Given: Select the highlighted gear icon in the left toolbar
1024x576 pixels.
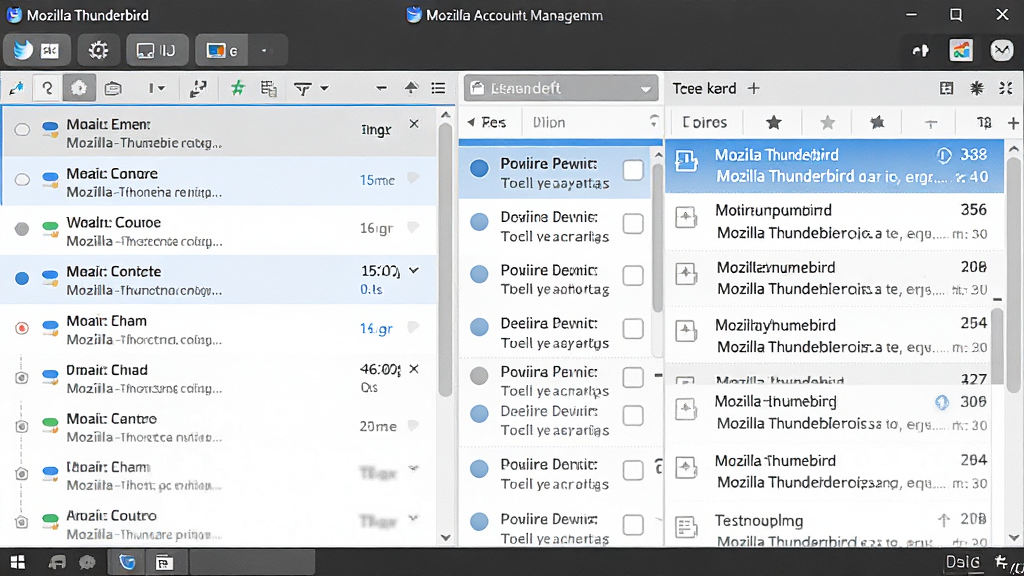Looking at the screenshot, I should (79, 88).
